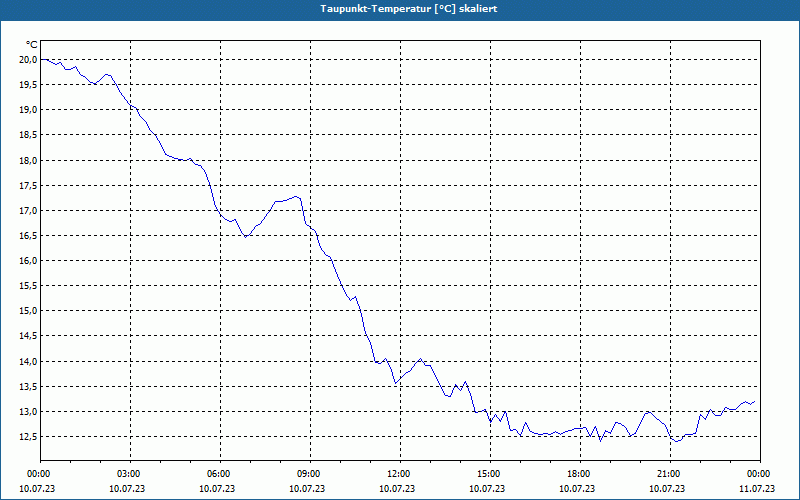Click the '09:00' time label
This screenshot has width=800, height=500.
click(310, 474)
